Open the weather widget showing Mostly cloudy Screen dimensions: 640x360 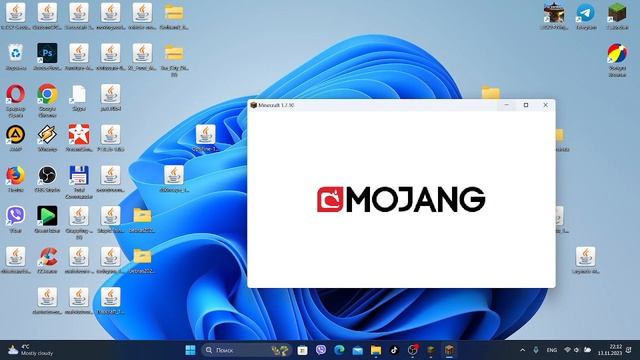pyautogui.click(x=31, y=350)
